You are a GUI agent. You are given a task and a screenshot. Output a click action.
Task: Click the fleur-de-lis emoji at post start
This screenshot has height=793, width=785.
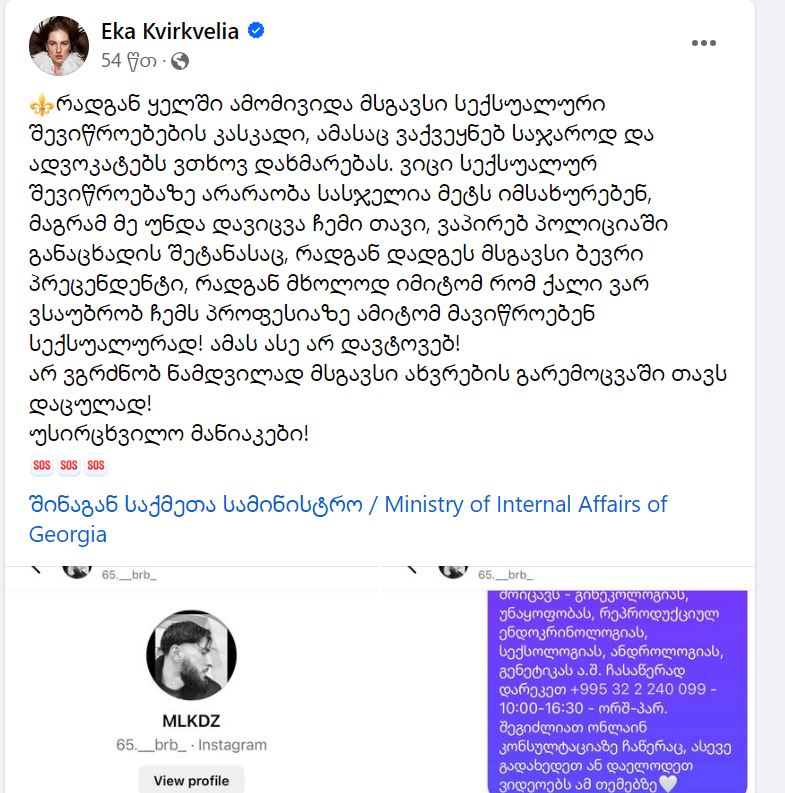pos(41,106)
